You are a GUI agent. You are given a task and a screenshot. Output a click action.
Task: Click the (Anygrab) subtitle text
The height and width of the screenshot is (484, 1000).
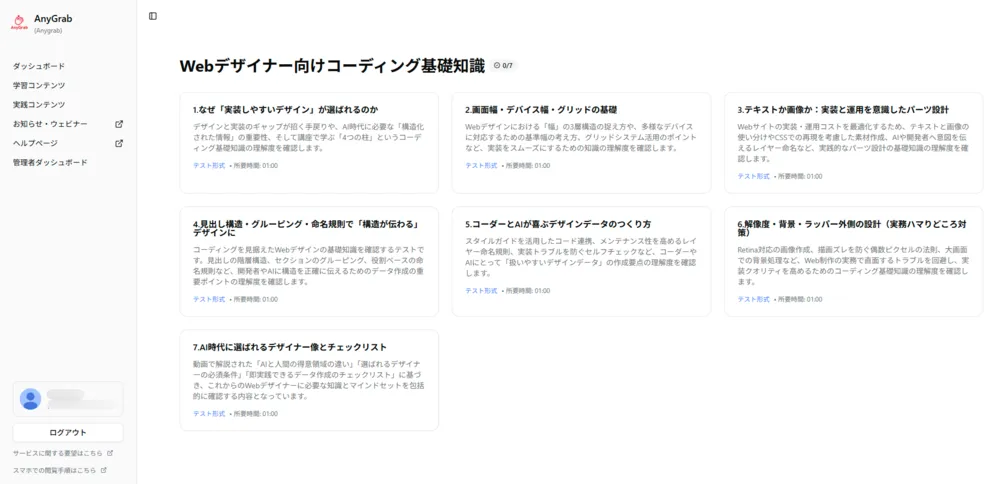click(x=48, y=31)
